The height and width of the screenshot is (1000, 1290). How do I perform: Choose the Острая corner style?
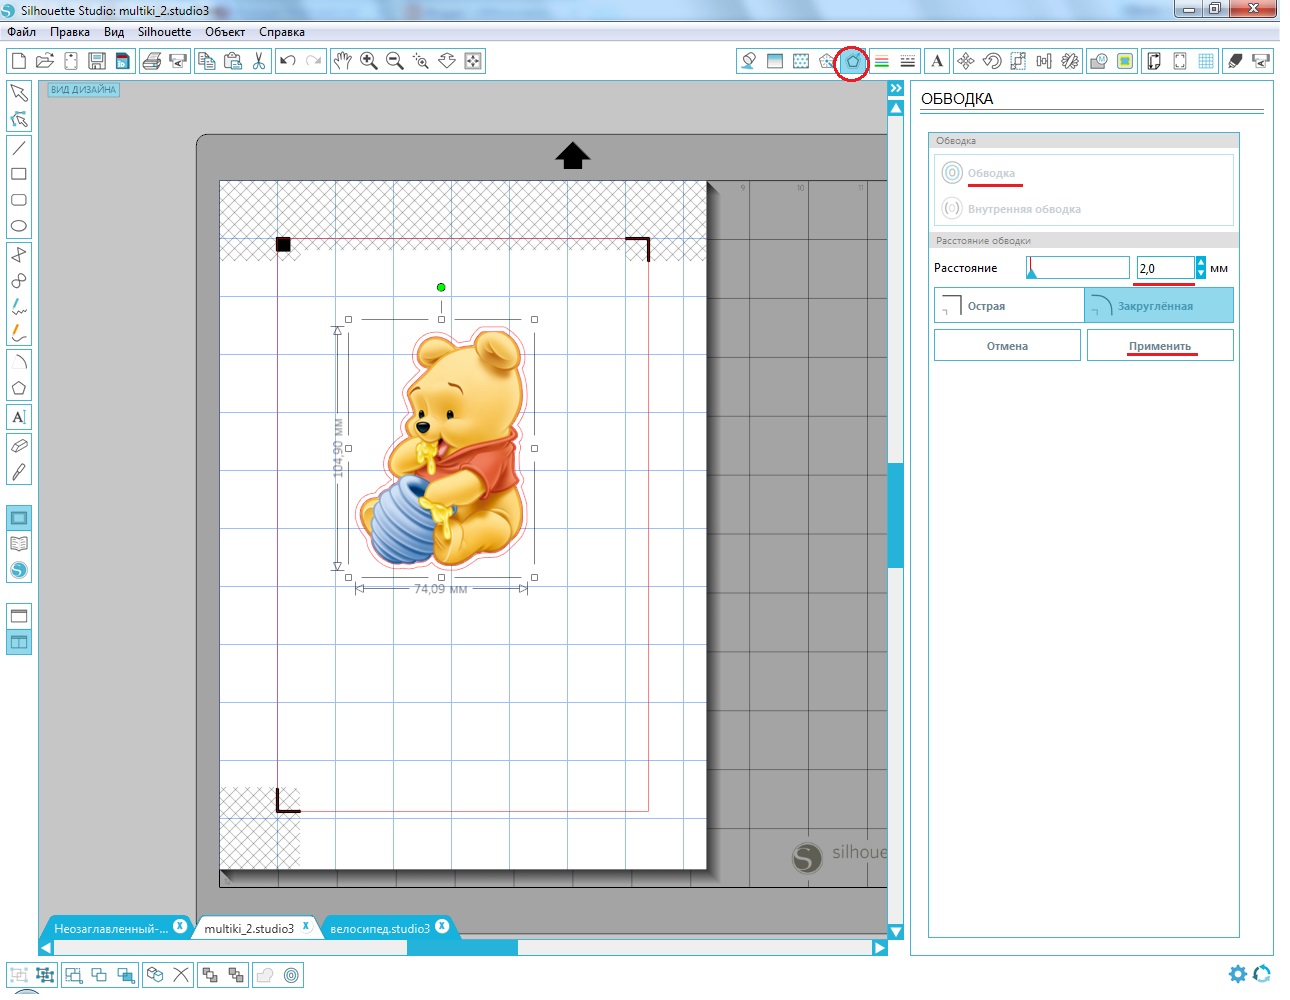click(x=1009, y=305)
